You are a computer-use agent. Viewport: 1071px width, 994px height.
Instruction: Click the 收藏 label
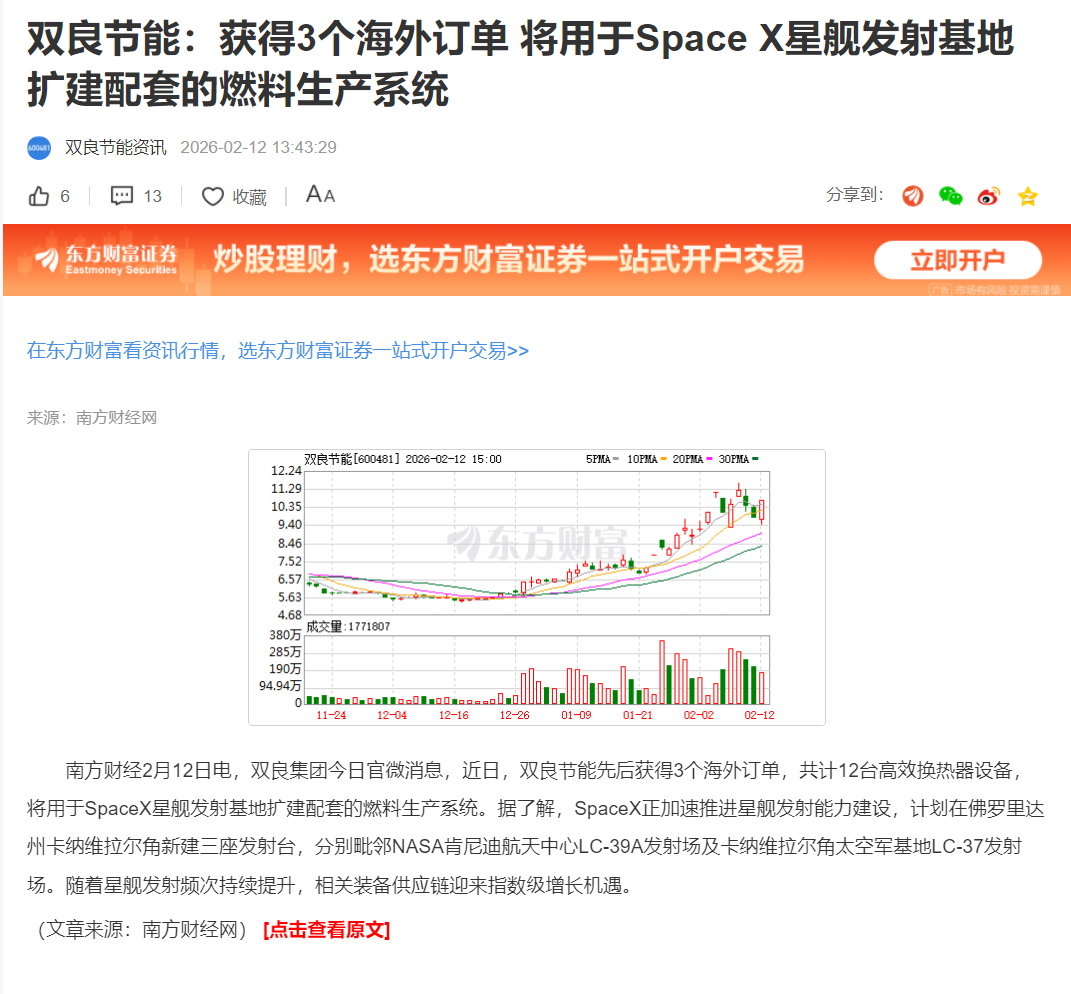pos(249,197)
